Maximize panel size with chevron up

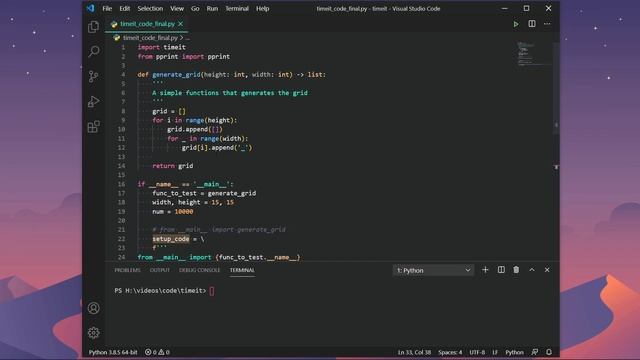click(x=532, y=270)
